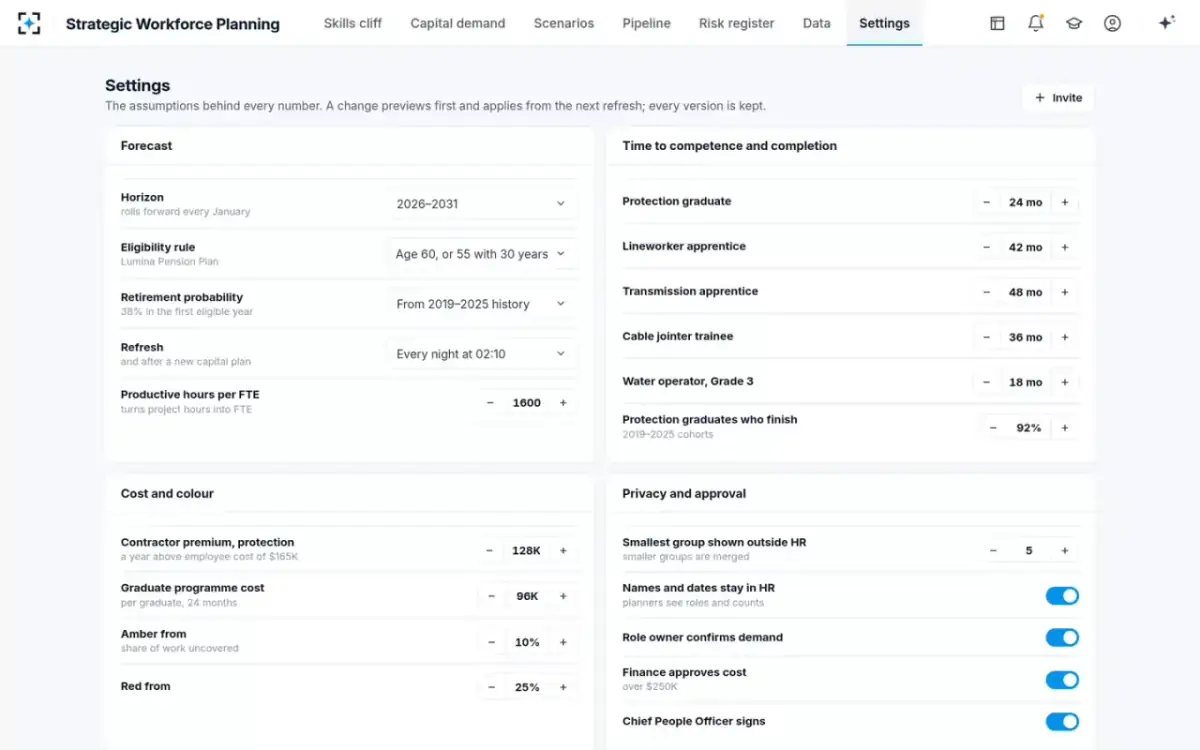This screenshot has height=750, width=1200.
Task: Open notifications bell
Action: tap(1036, 23)
